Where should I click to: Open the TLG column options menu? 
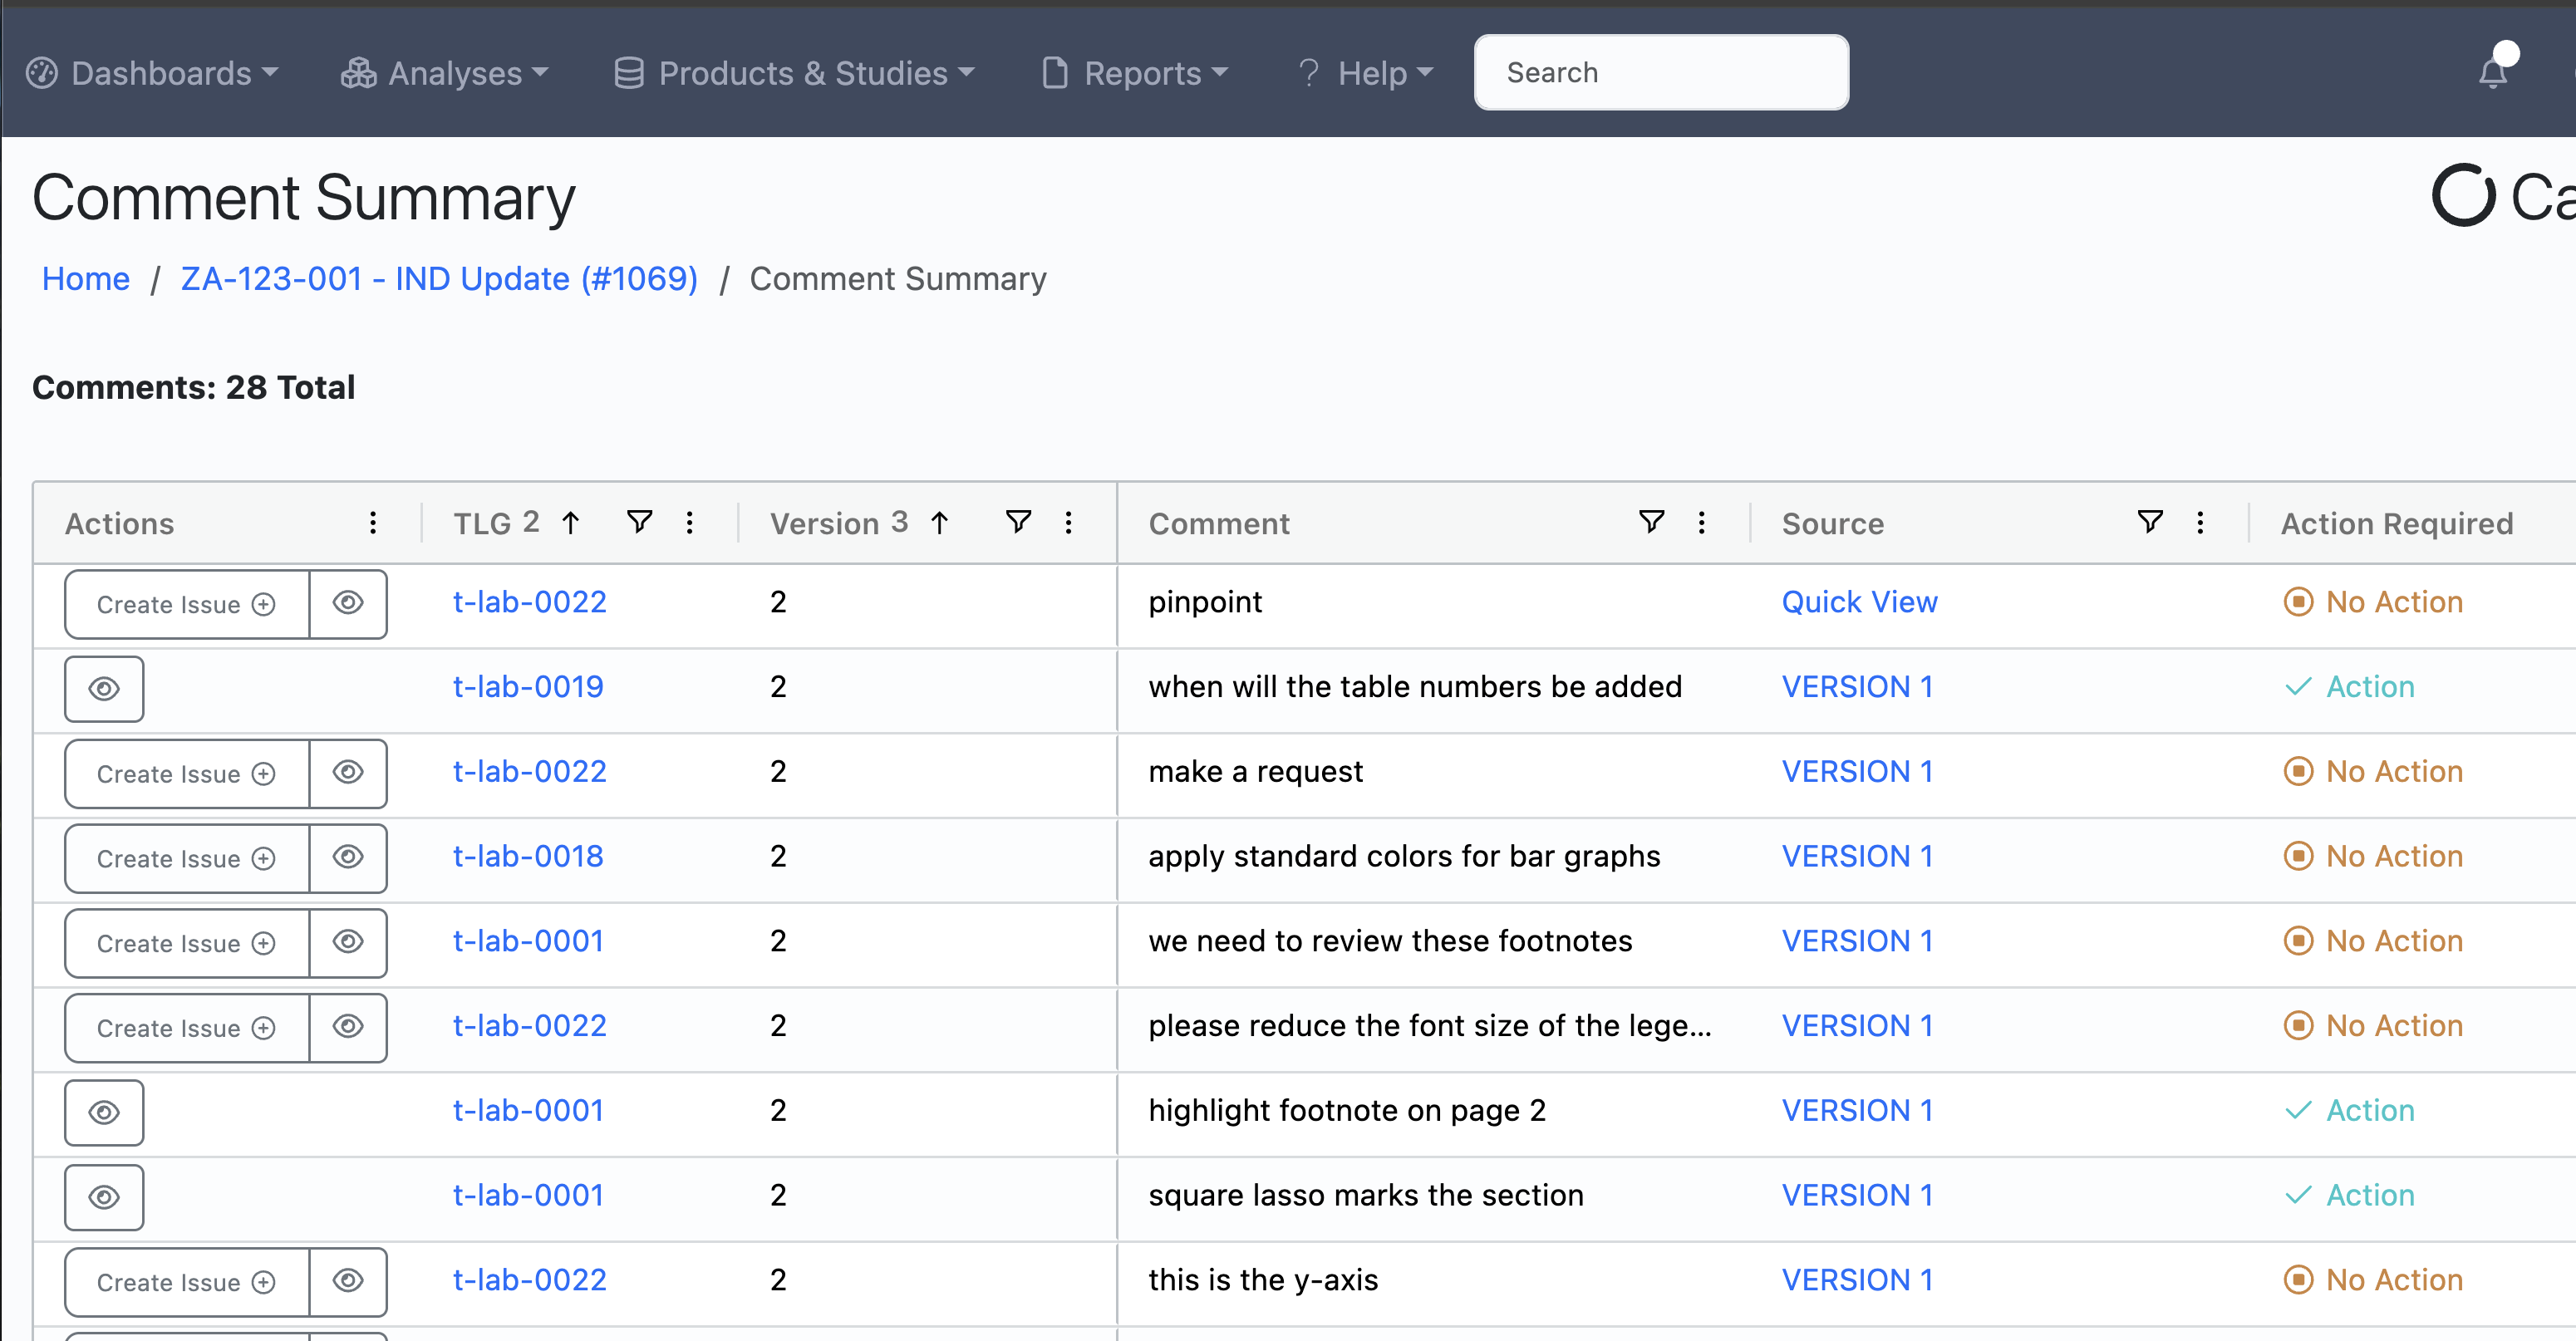point(690,522)
